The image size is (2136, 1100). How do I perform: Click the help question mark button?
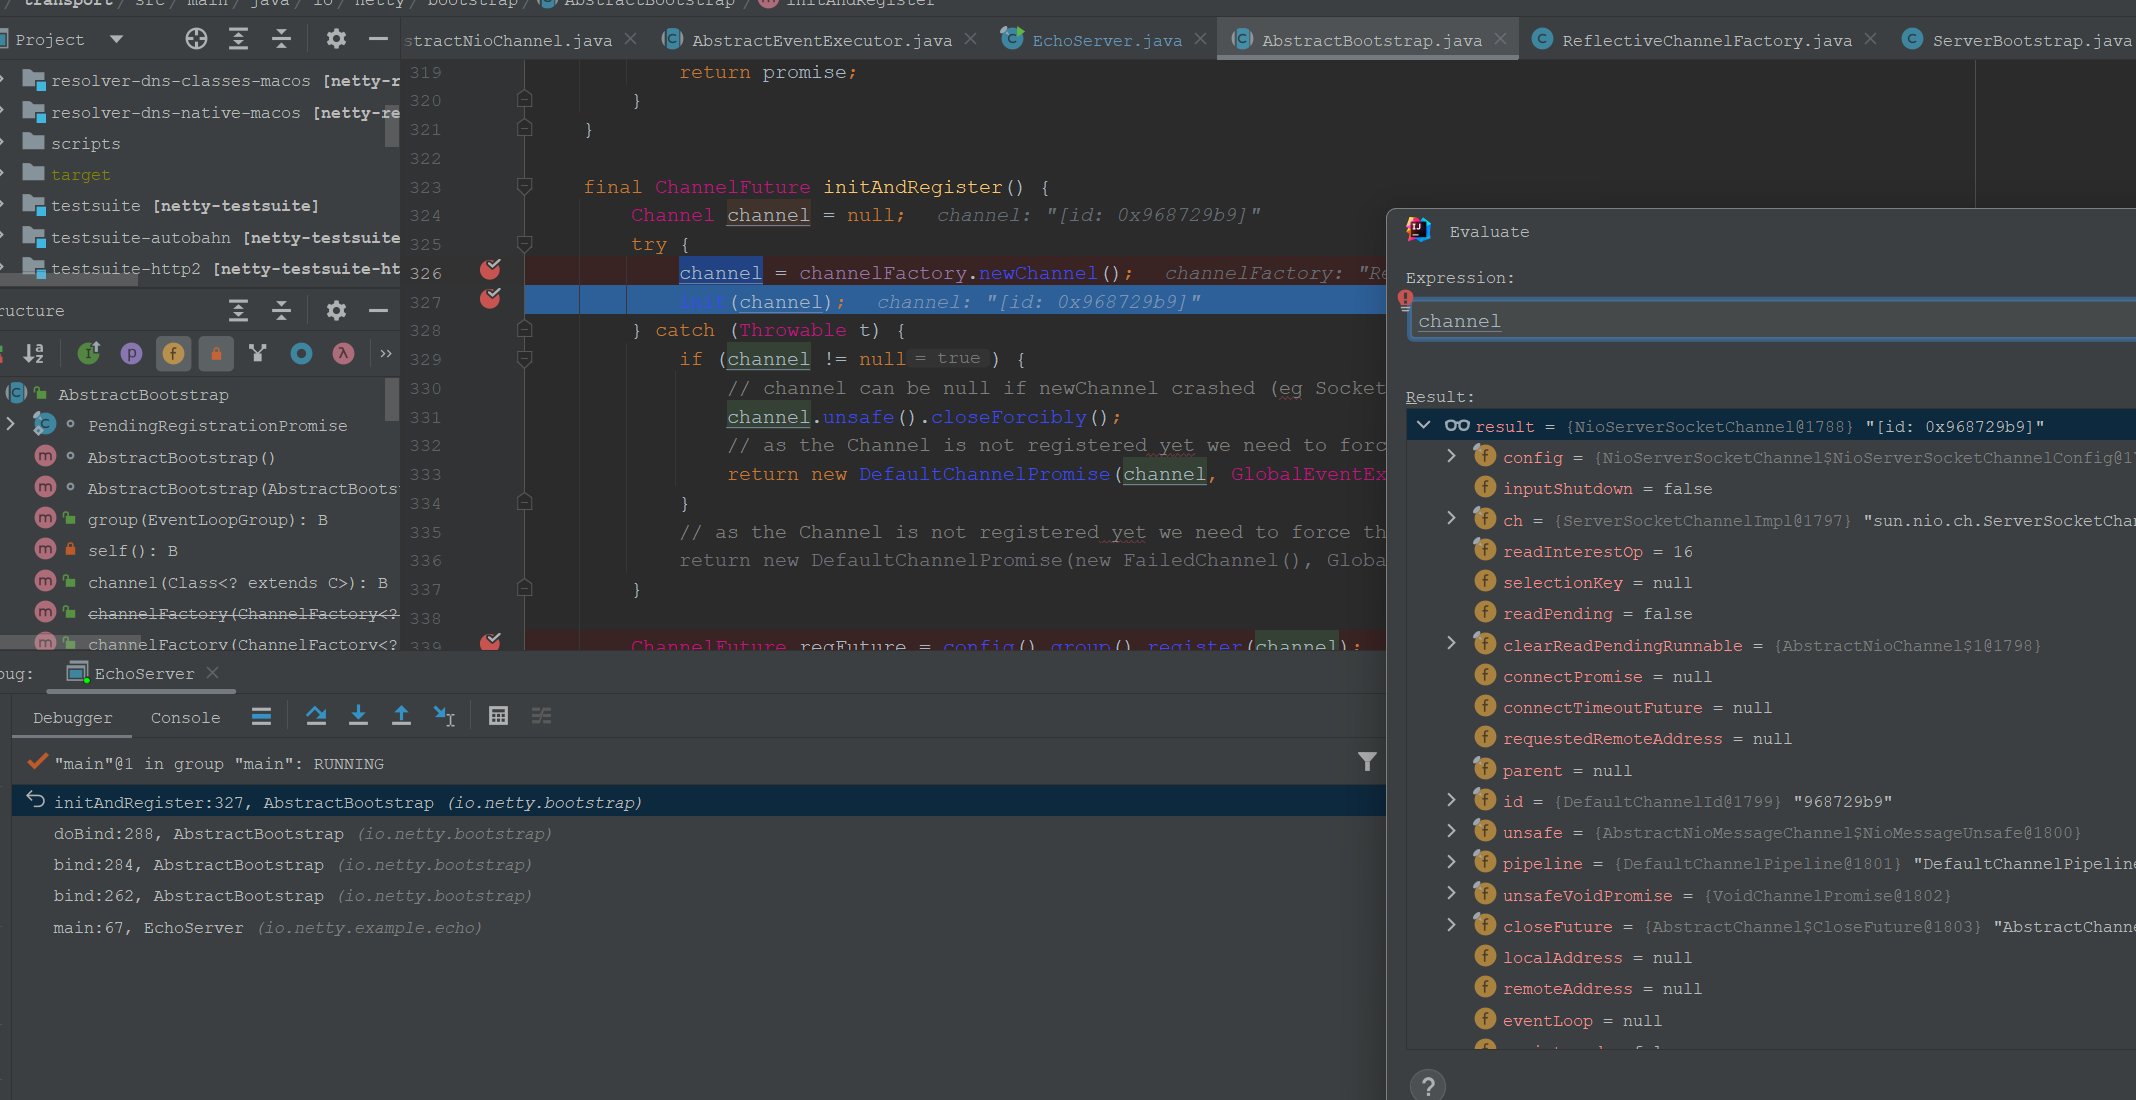point(1428,1086)
